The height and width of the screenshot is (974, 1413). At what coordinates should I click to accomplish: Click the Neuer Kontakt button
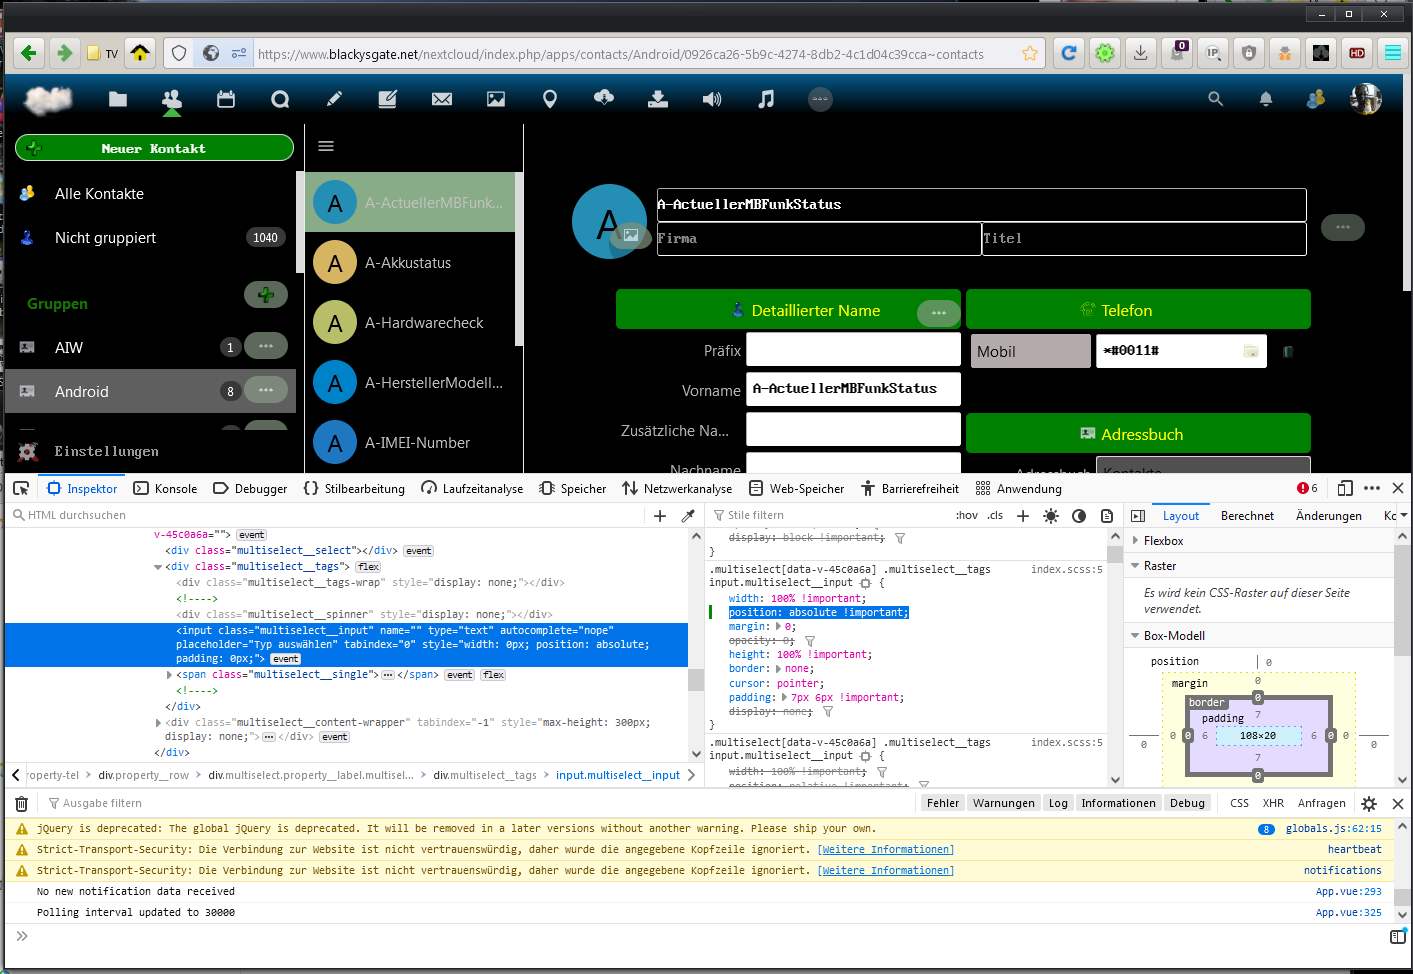(155, 148)
